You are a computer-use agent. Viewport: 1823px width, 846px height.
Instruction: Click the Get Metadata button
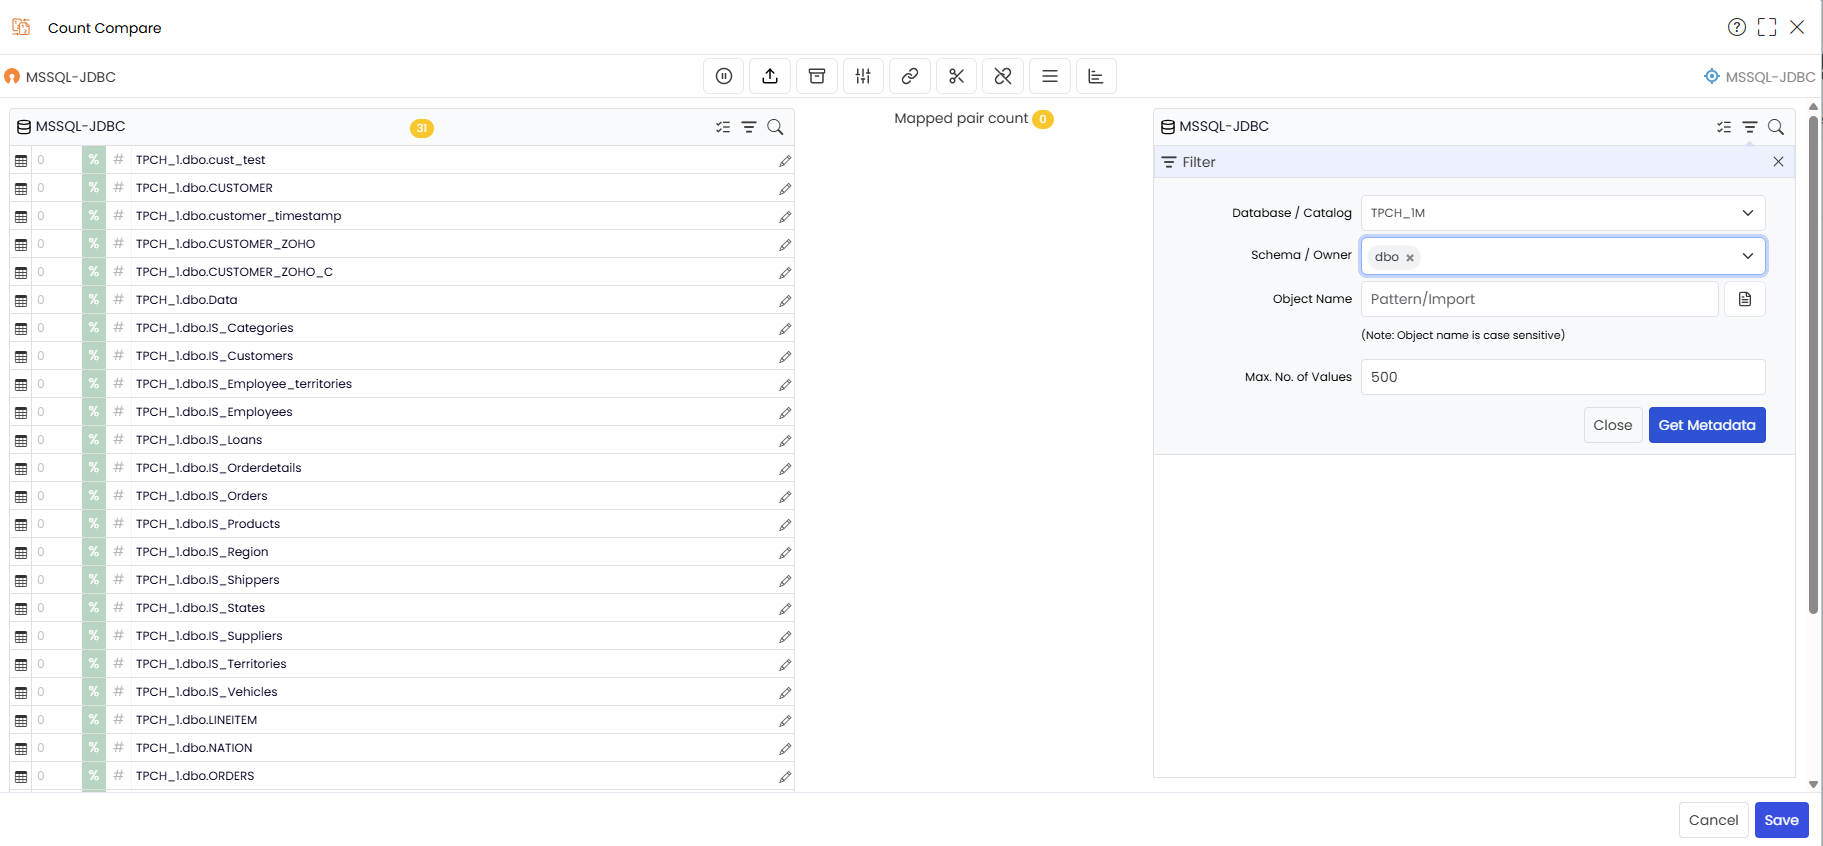1707,425
